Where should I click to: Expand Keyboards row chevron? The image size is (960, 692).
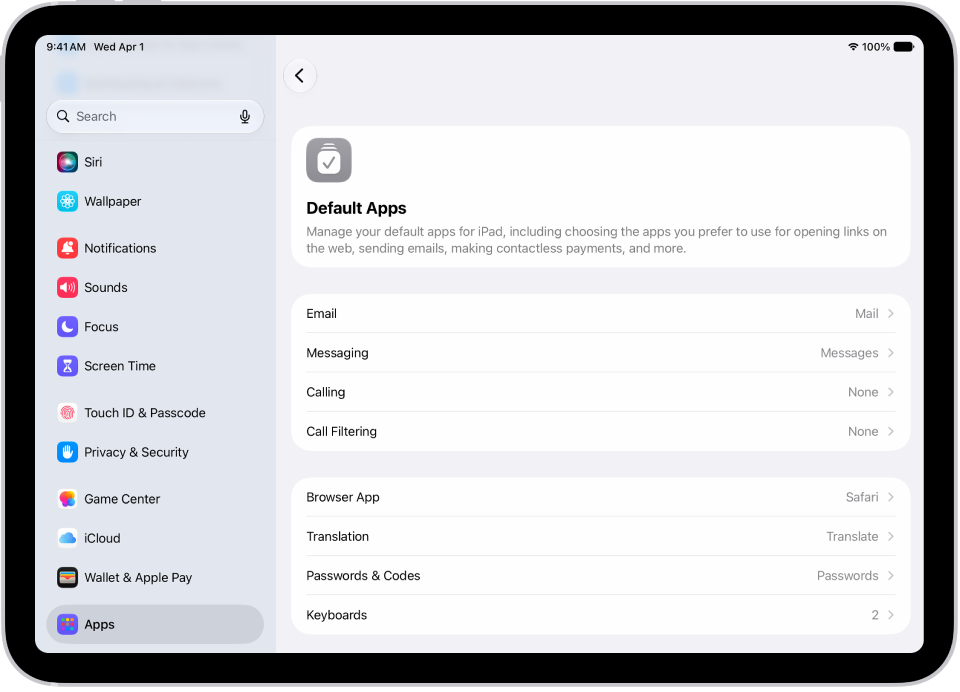[891, 615]
